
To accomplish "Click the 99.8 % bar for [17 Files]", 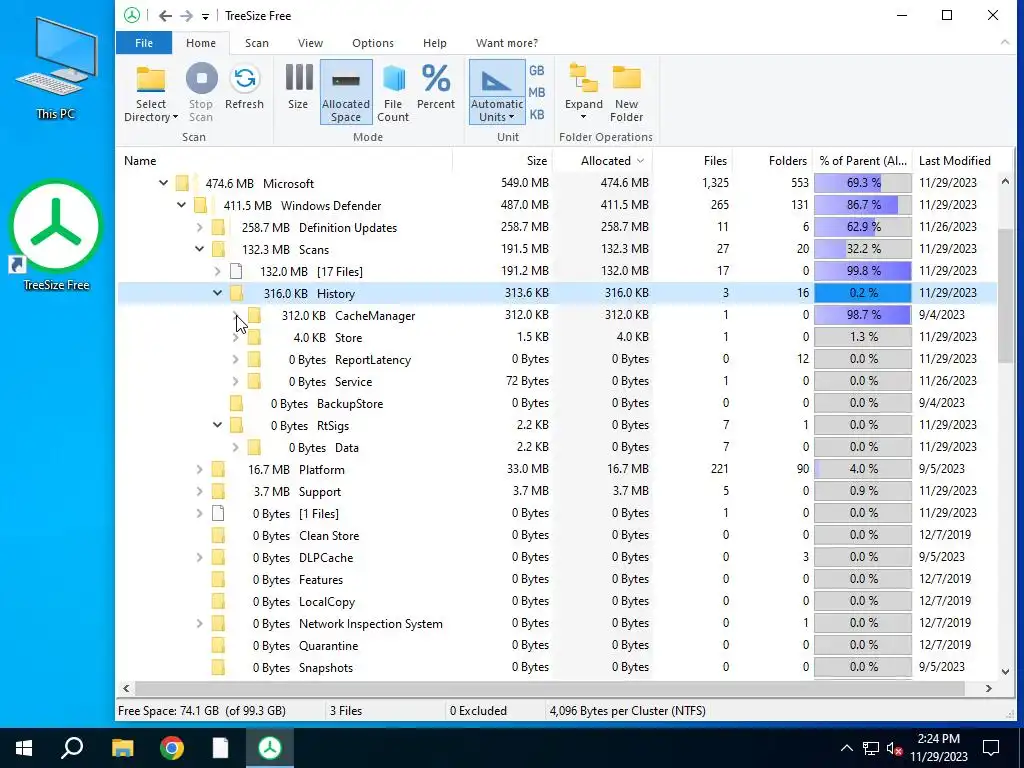I will 863,271.
